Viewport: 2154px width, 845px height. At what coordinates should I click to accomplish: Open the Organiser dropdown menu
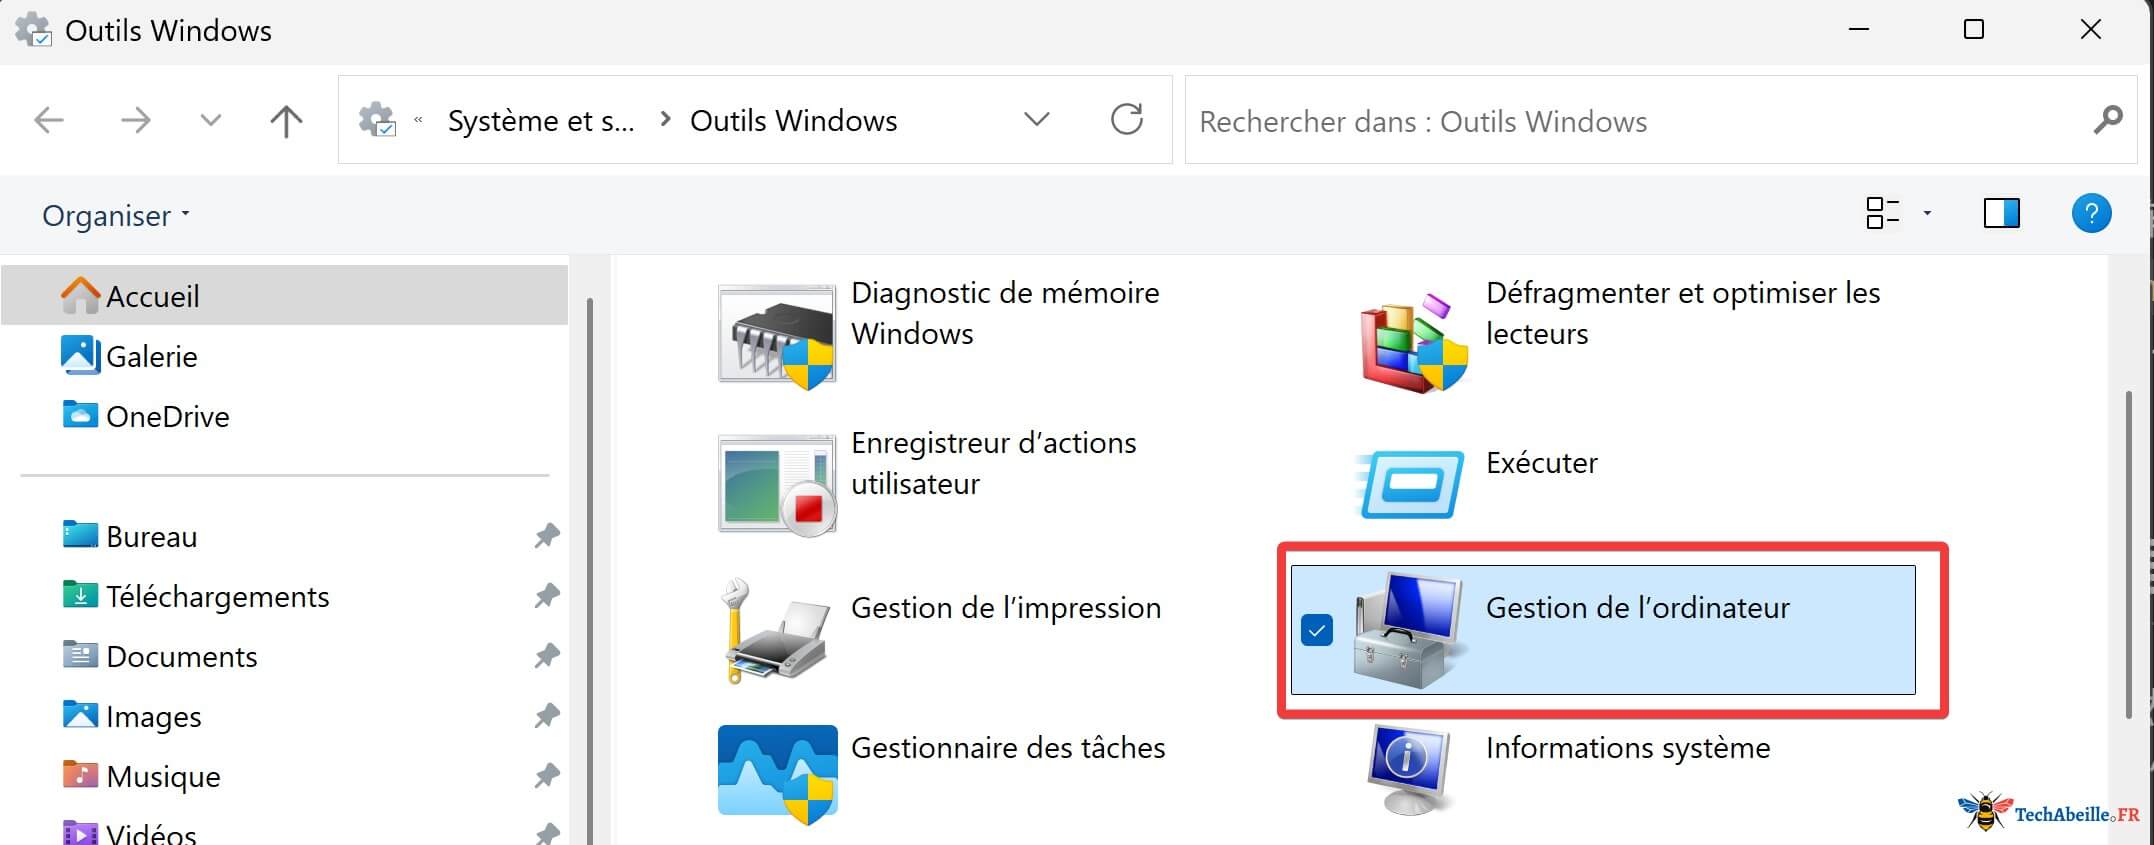116,215
